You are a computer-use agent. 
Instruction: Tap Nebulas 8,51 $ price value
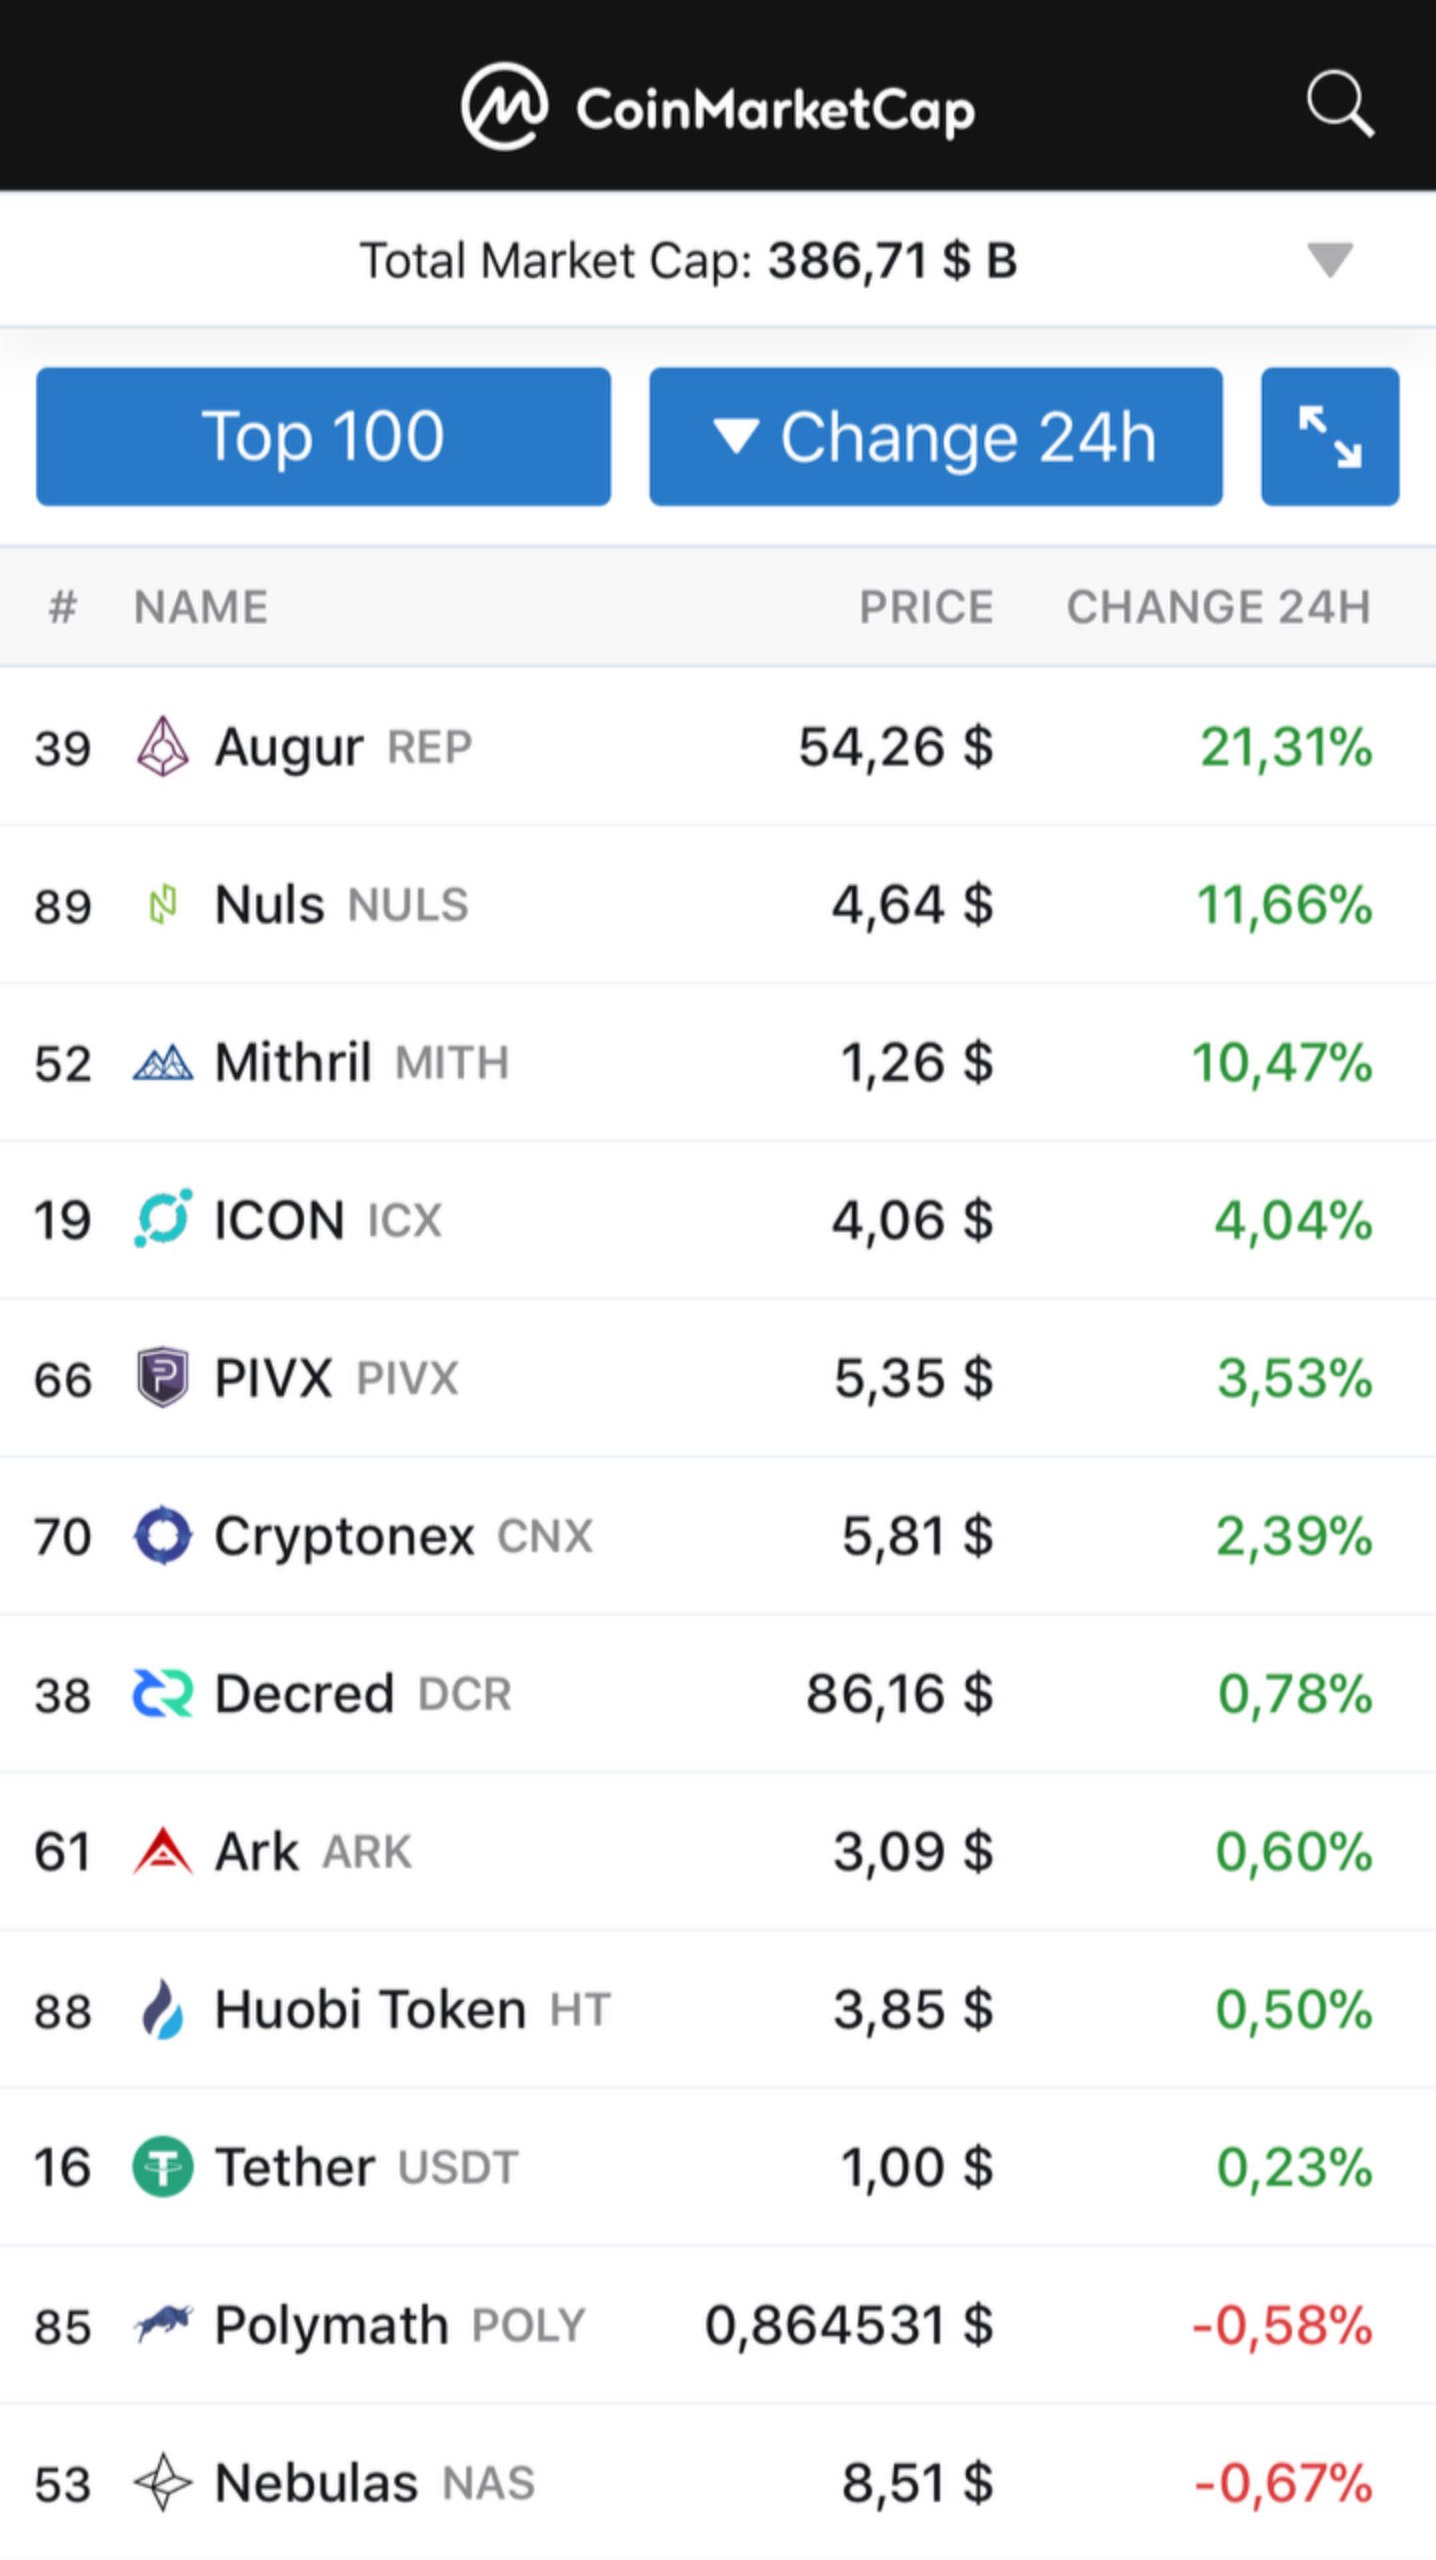click(917, 2483)
